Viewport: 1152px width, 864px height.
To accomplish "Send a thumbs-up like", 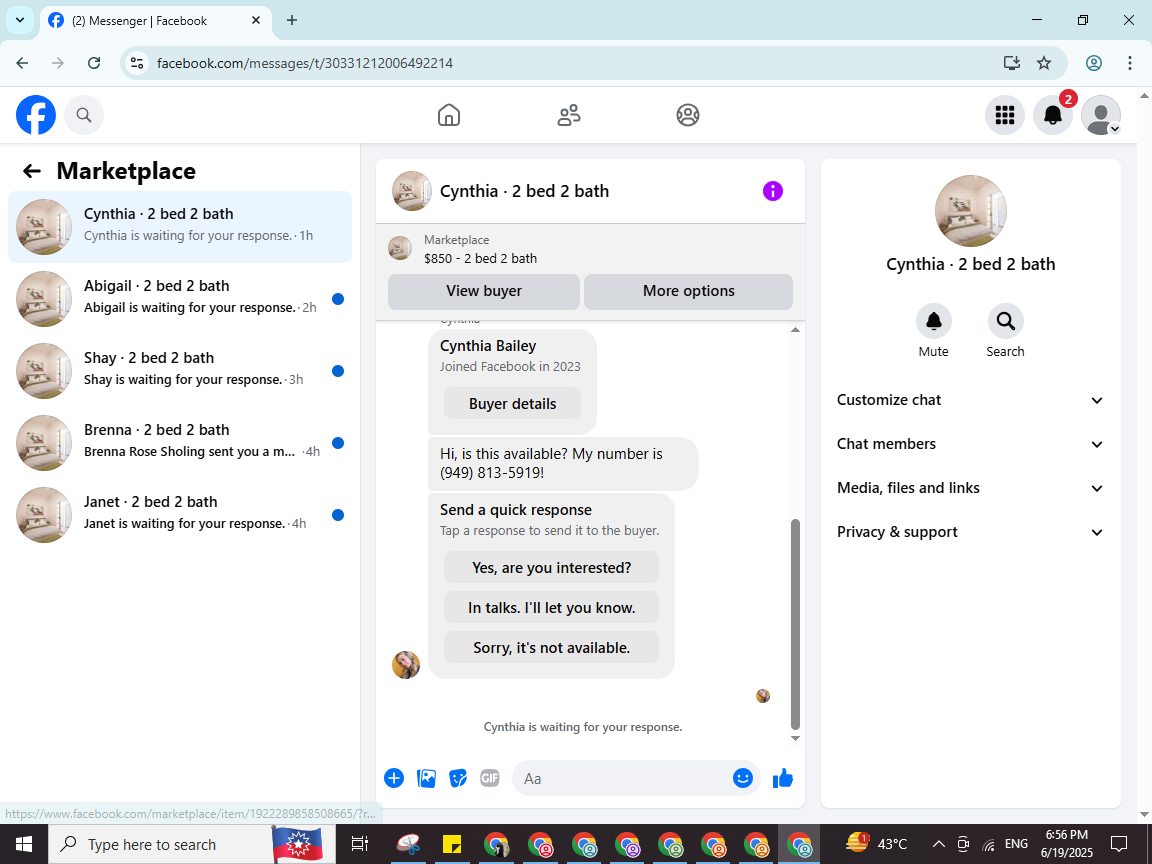I will pos(783,778).
